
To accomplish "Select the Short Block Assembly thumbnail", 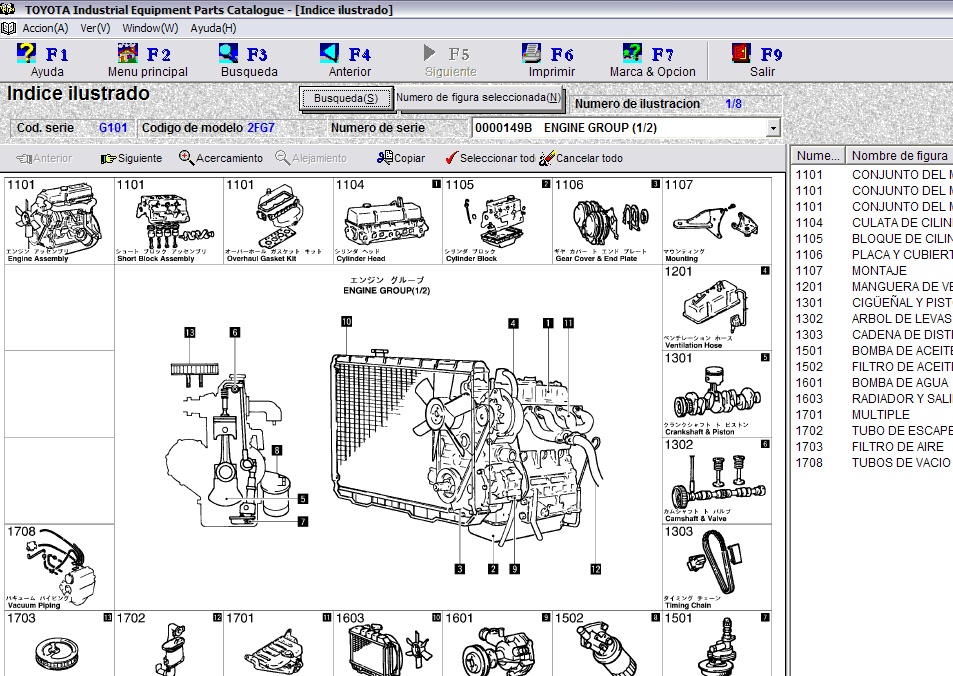I will [168, 221].
